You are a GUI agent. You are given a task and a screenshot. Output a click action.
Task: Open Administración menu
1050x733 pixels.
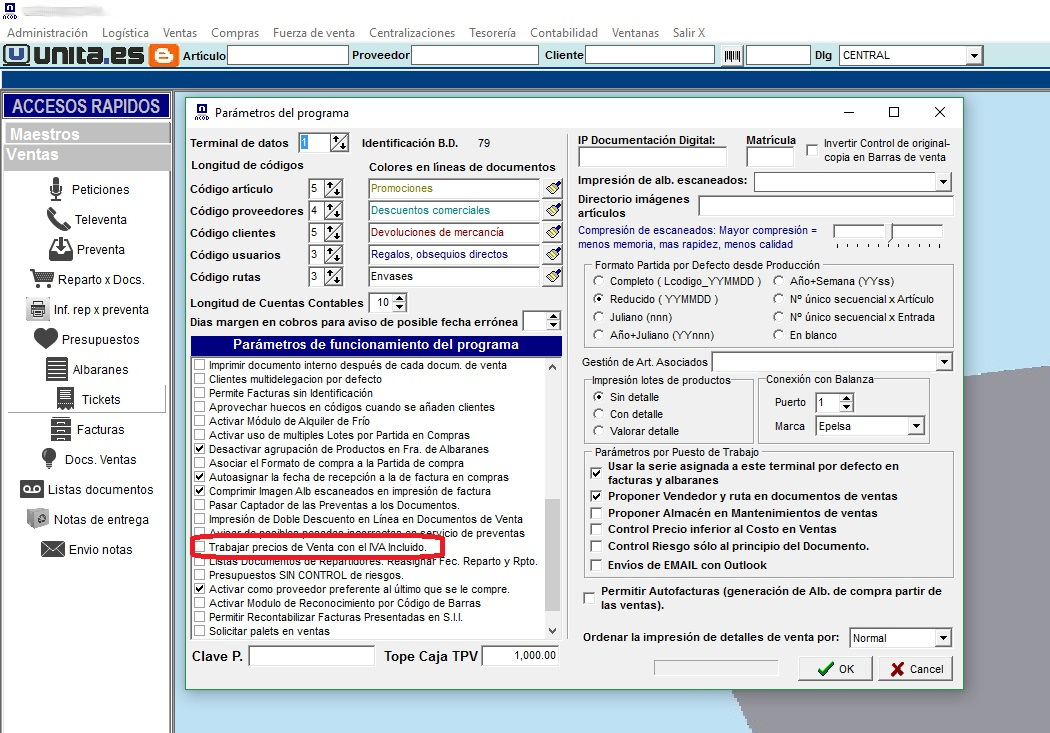tap(47, 33)
